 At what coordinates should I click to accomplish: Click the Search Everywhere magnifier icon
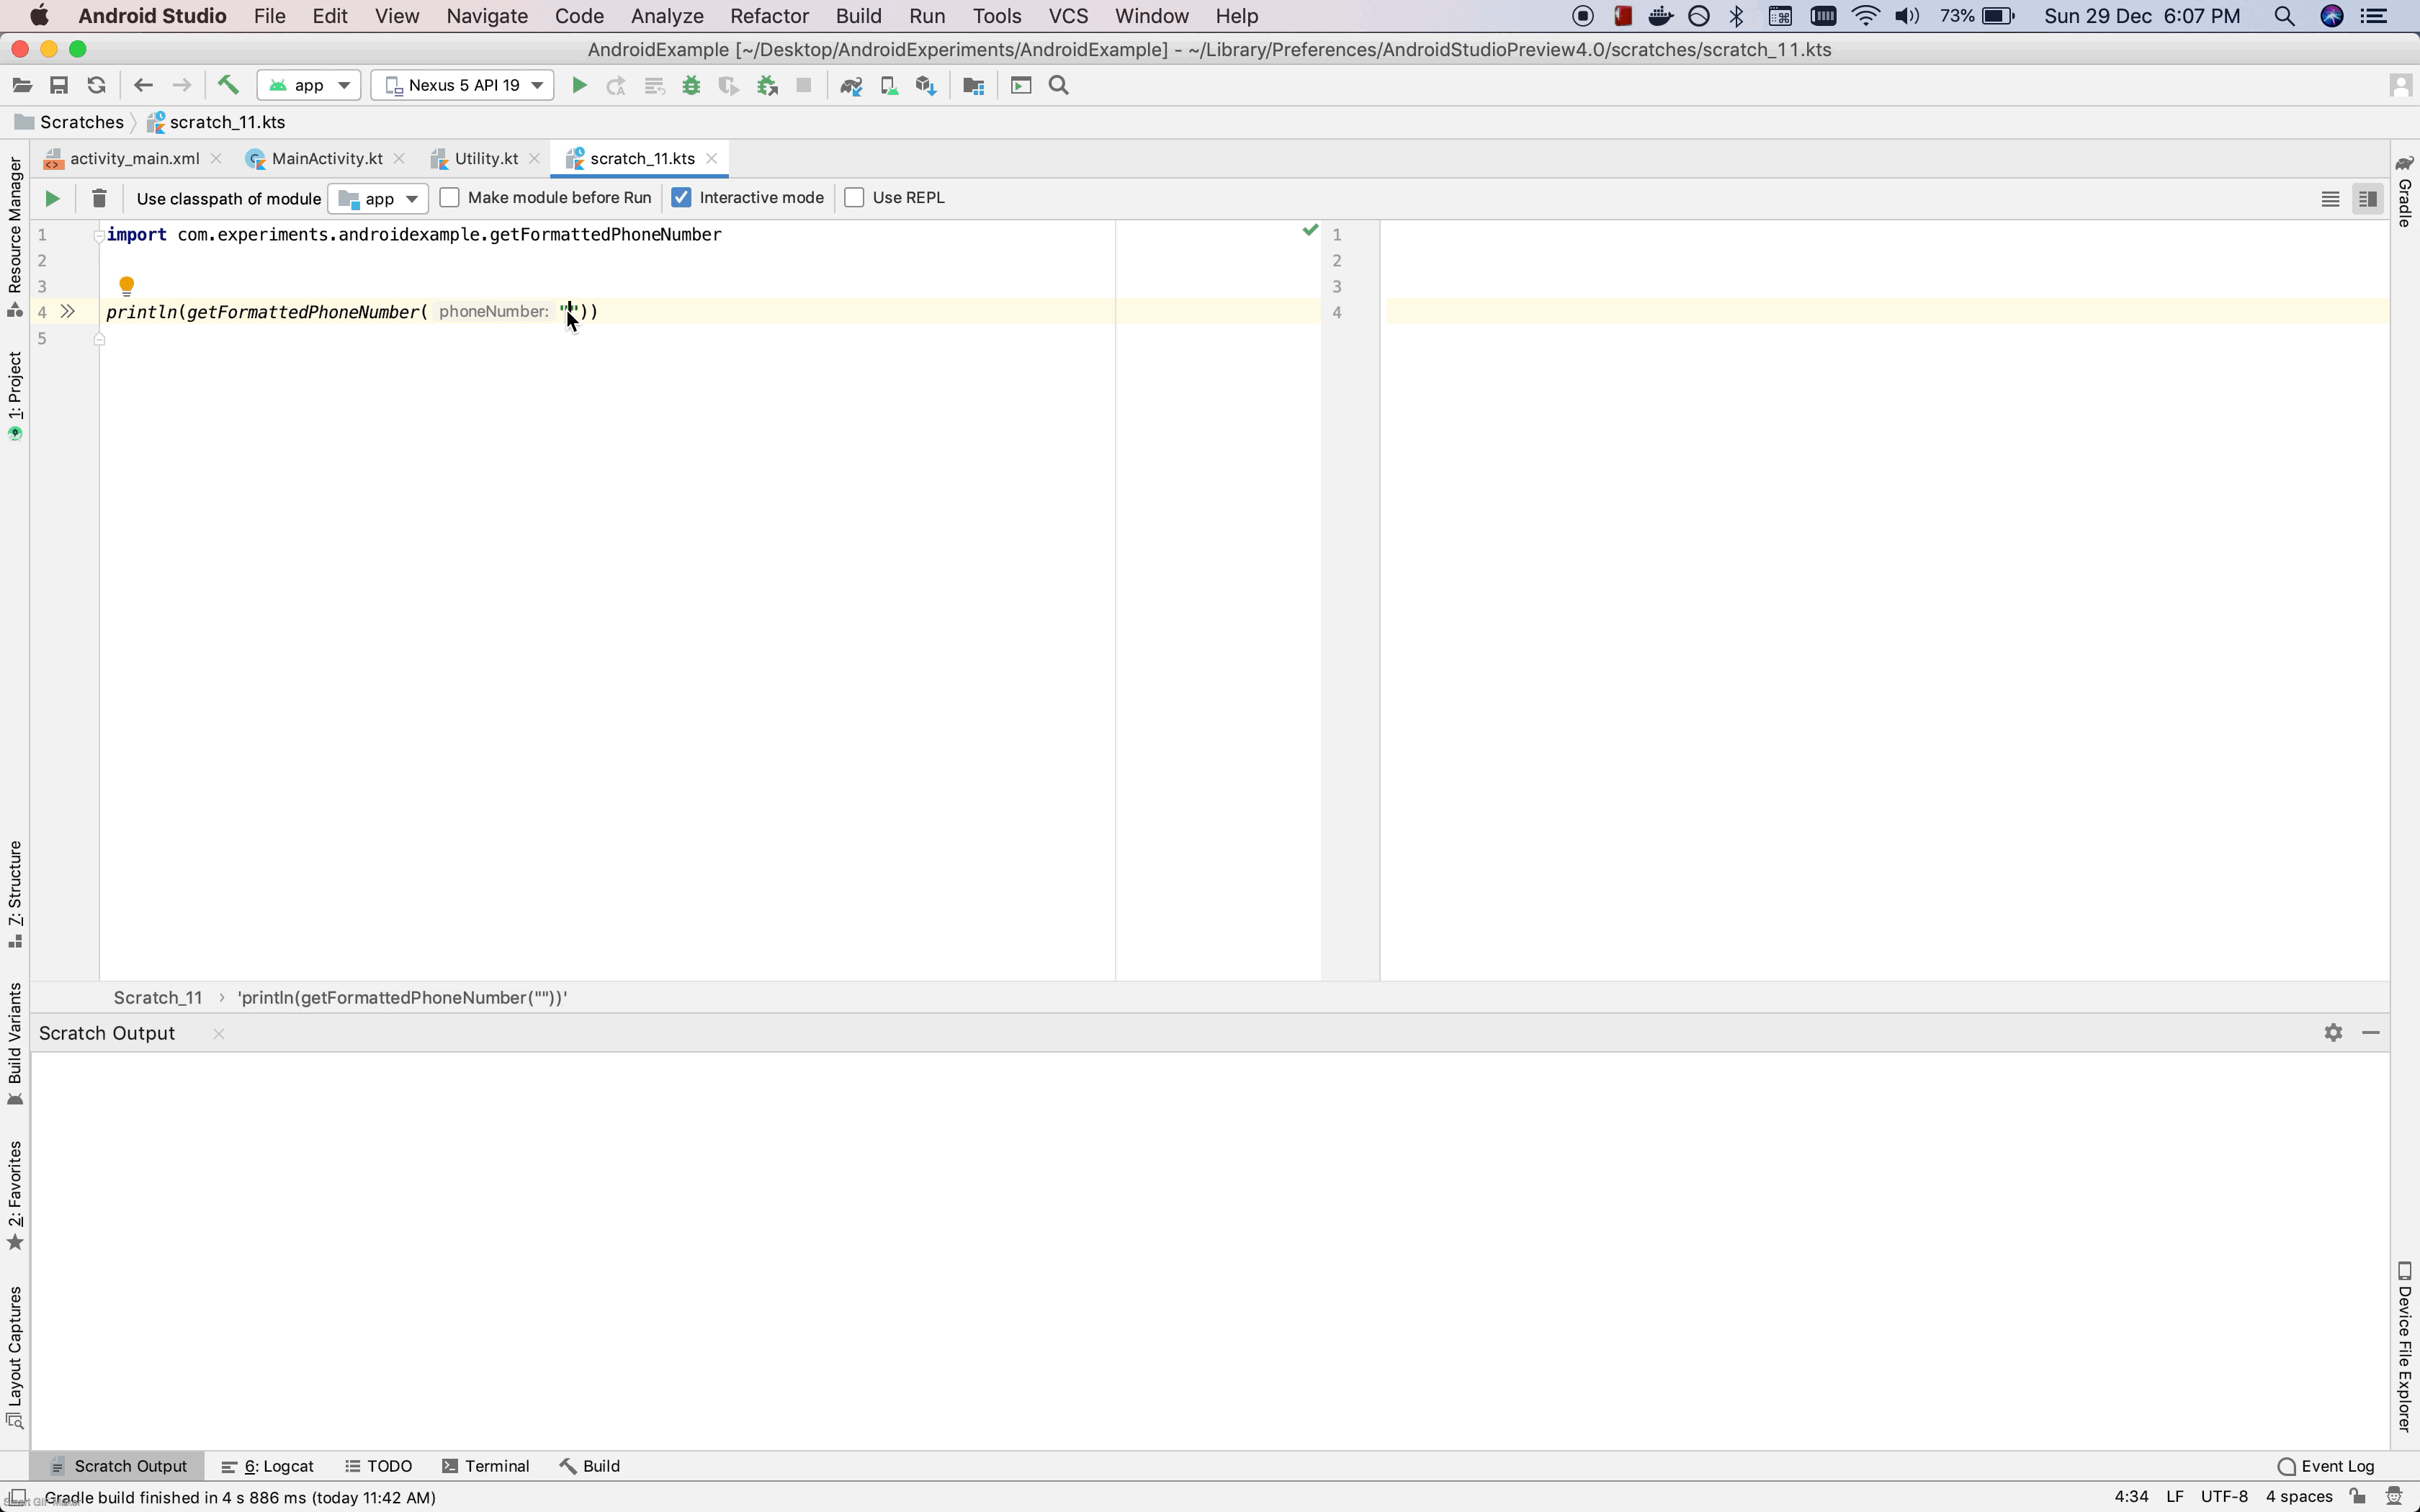[x=1059, y=86]
